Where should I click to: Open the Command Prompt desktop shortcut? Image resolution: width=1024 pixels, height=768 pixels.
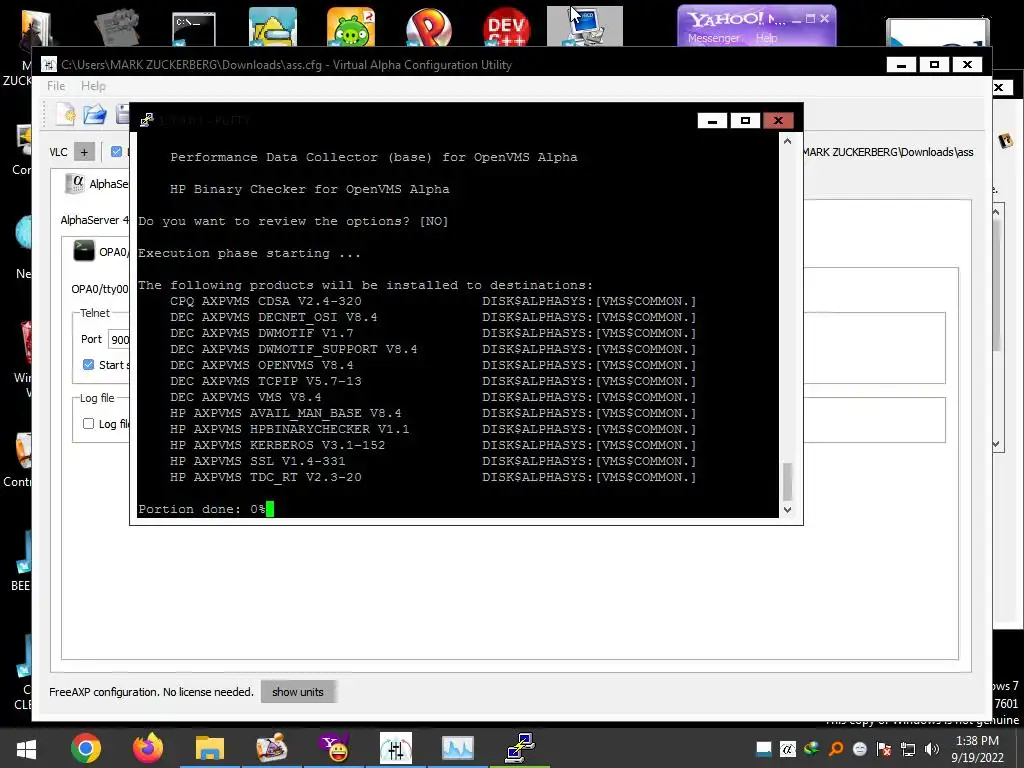coord(194,29)
